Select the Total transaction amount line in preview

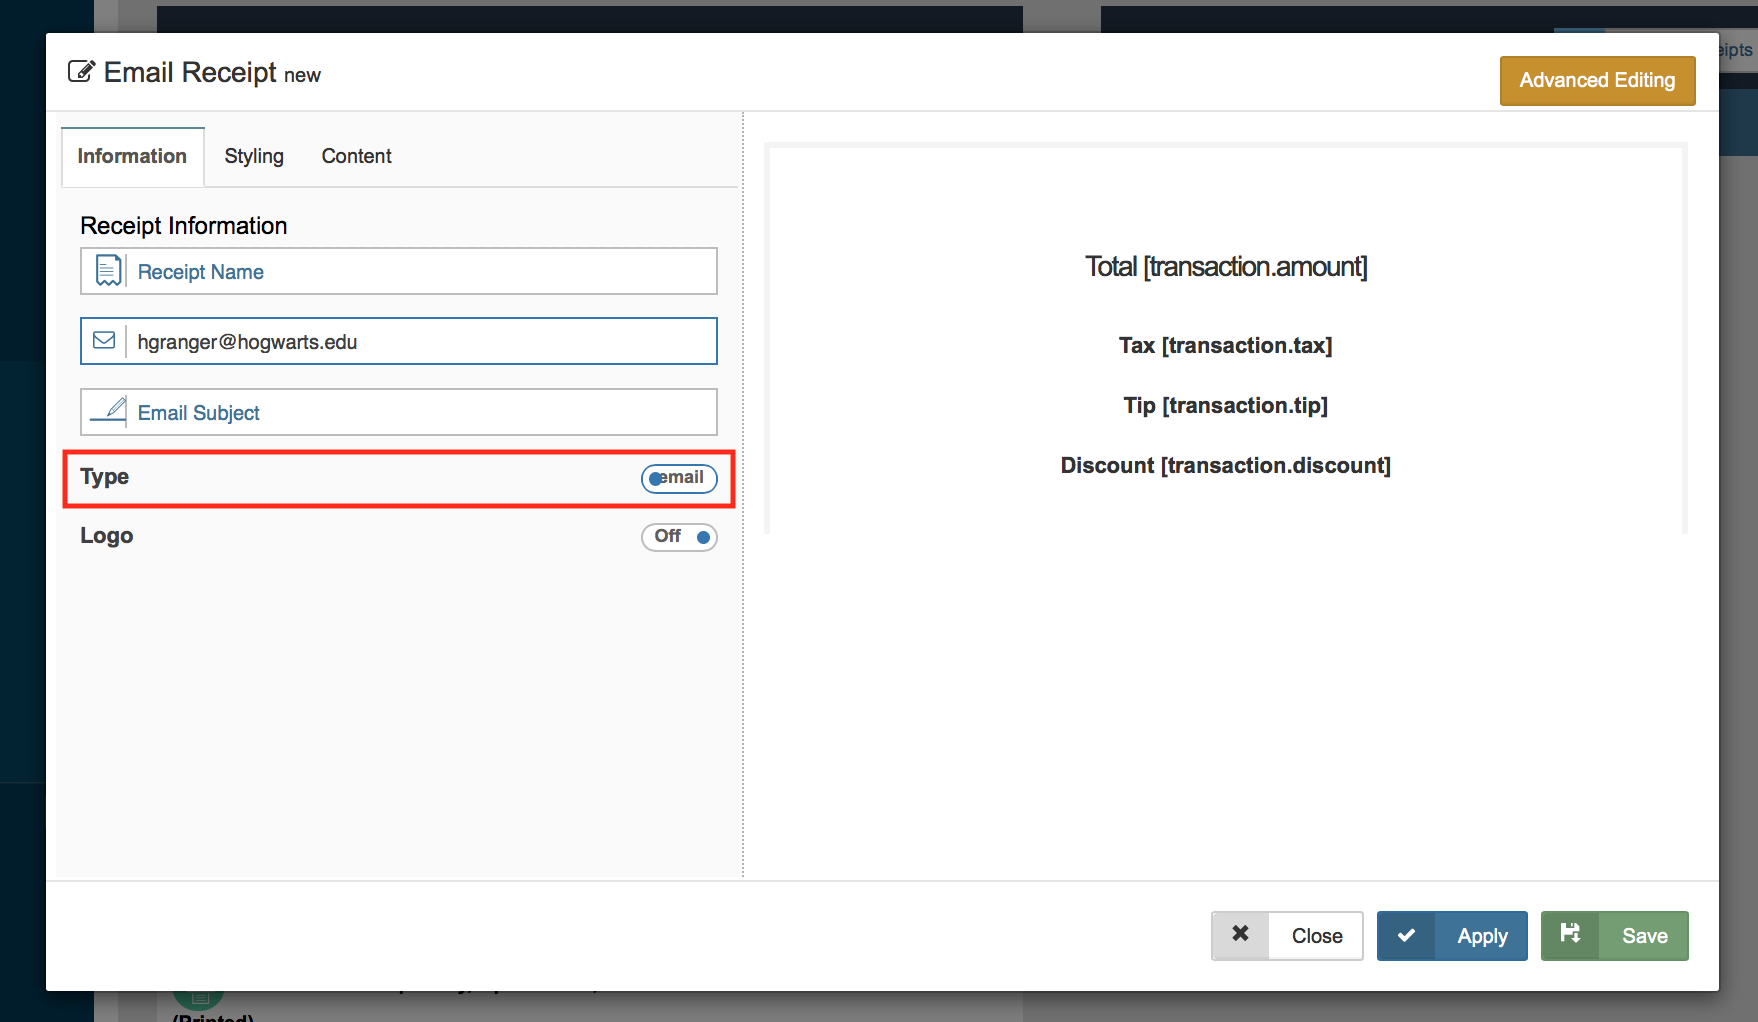(1226, 267)
